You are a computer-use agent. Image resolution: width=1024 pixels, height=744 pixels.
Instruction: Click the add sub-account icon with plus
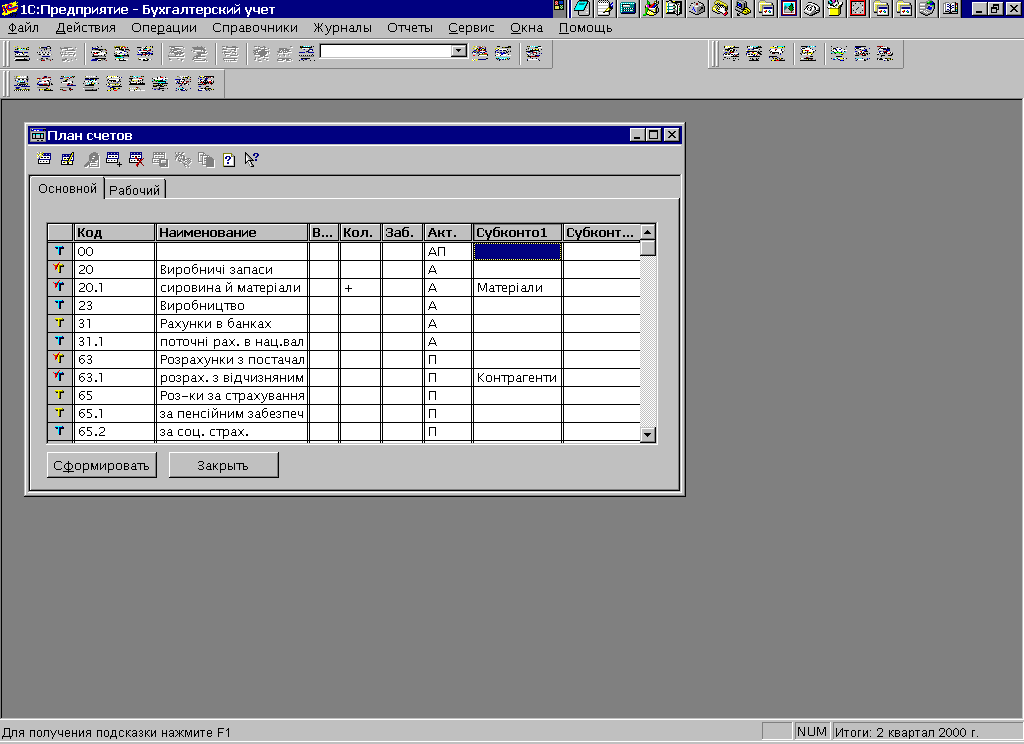tap(113, 159)
